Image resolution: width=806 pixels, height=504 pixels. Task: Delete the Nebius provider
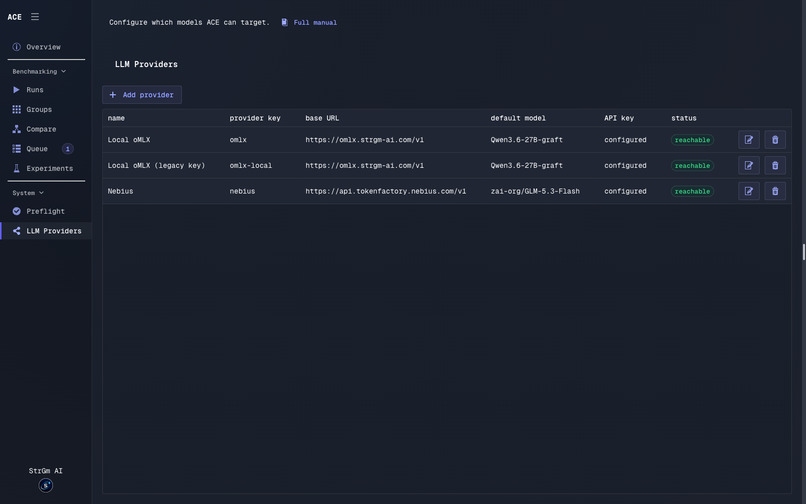tap(775, 191)
